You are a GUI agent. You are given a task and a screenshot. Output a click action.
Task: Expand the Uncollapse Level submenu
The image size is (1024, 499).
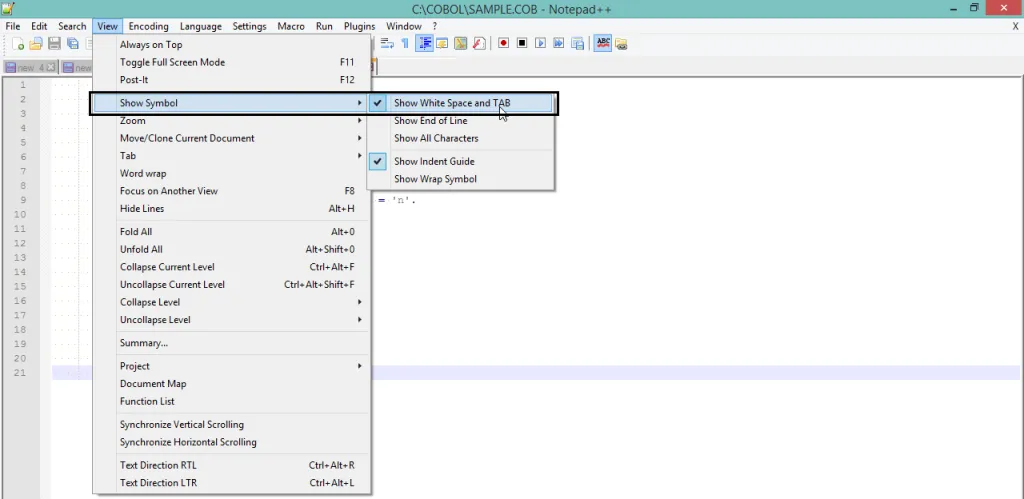pos(232,320)
